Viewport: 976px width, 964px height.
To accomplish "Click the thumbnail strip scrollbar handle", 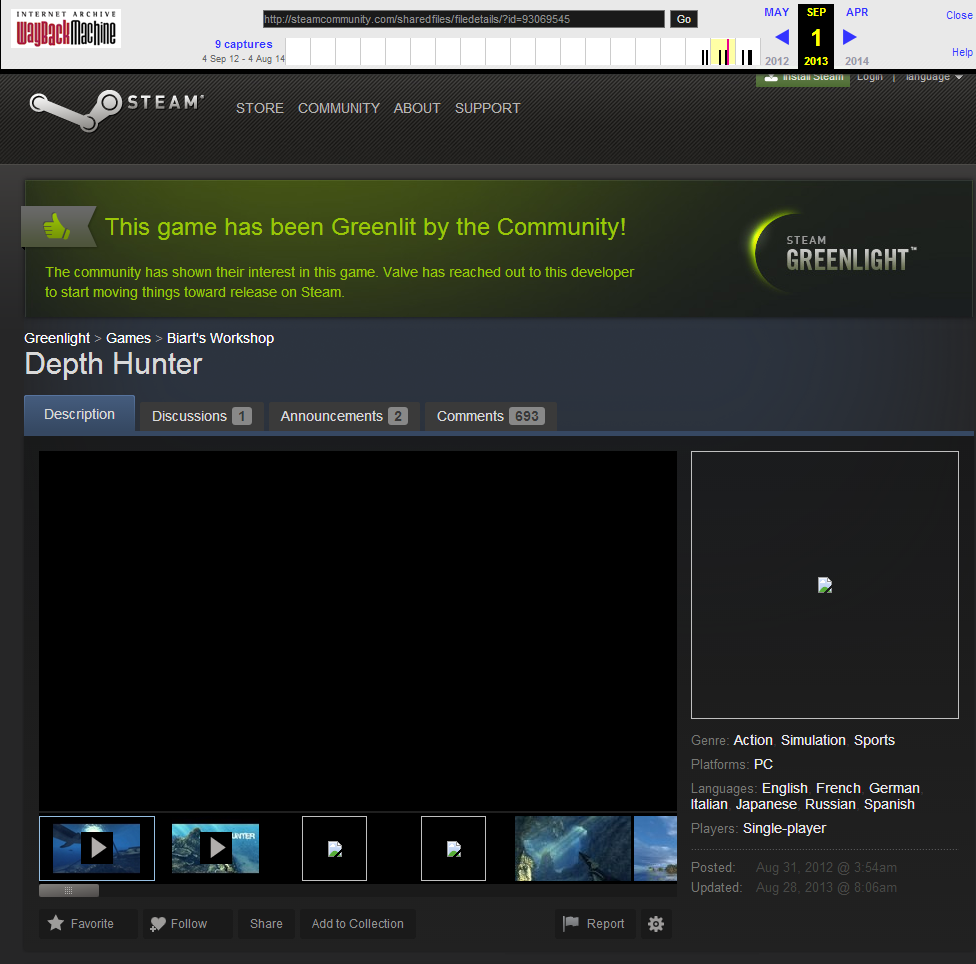I will pyautogui.click(x=68, y=891).
